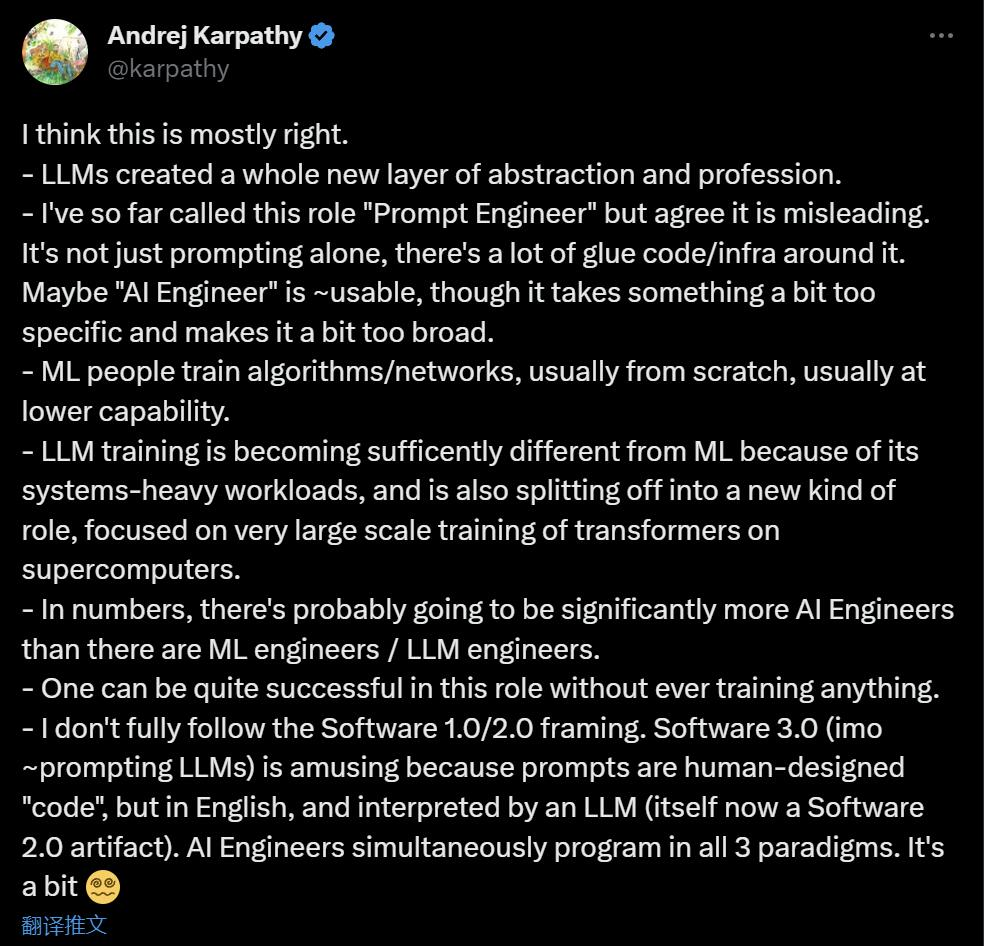
Task: Click the "systems-heavy workloads" line
Action: click(x=459, y=491)
